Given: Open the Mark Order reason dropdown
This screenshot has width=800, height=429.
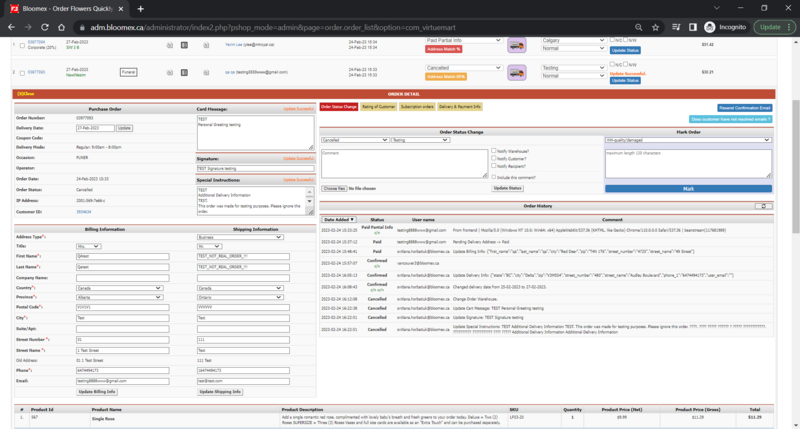Looking at the screenshot, I should point(688,140).
